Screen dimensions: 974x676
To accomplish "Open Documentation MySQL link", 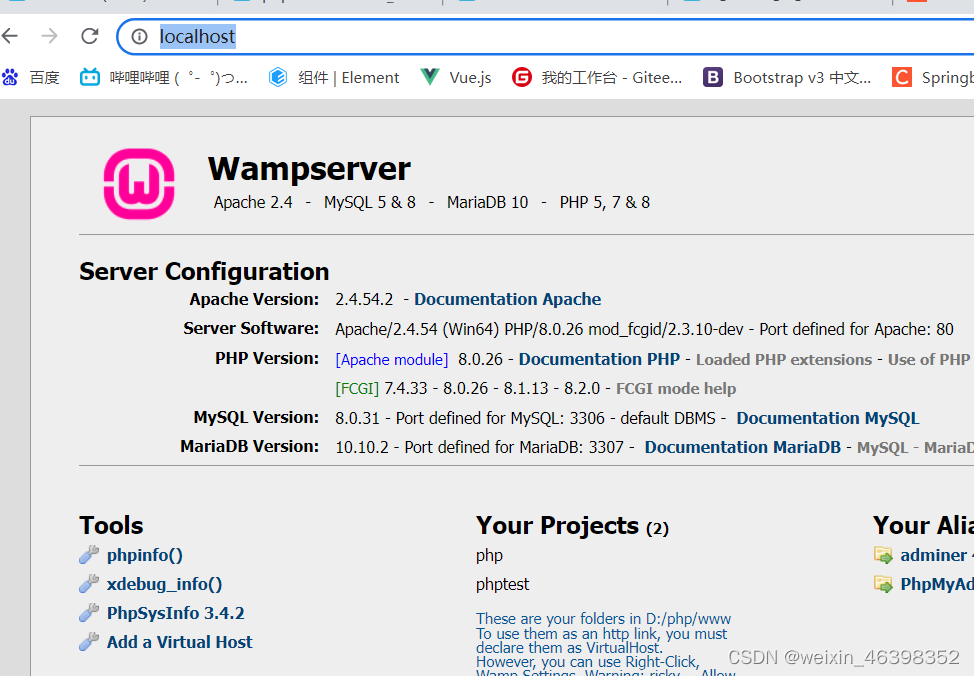I will (x=828, y=418).
